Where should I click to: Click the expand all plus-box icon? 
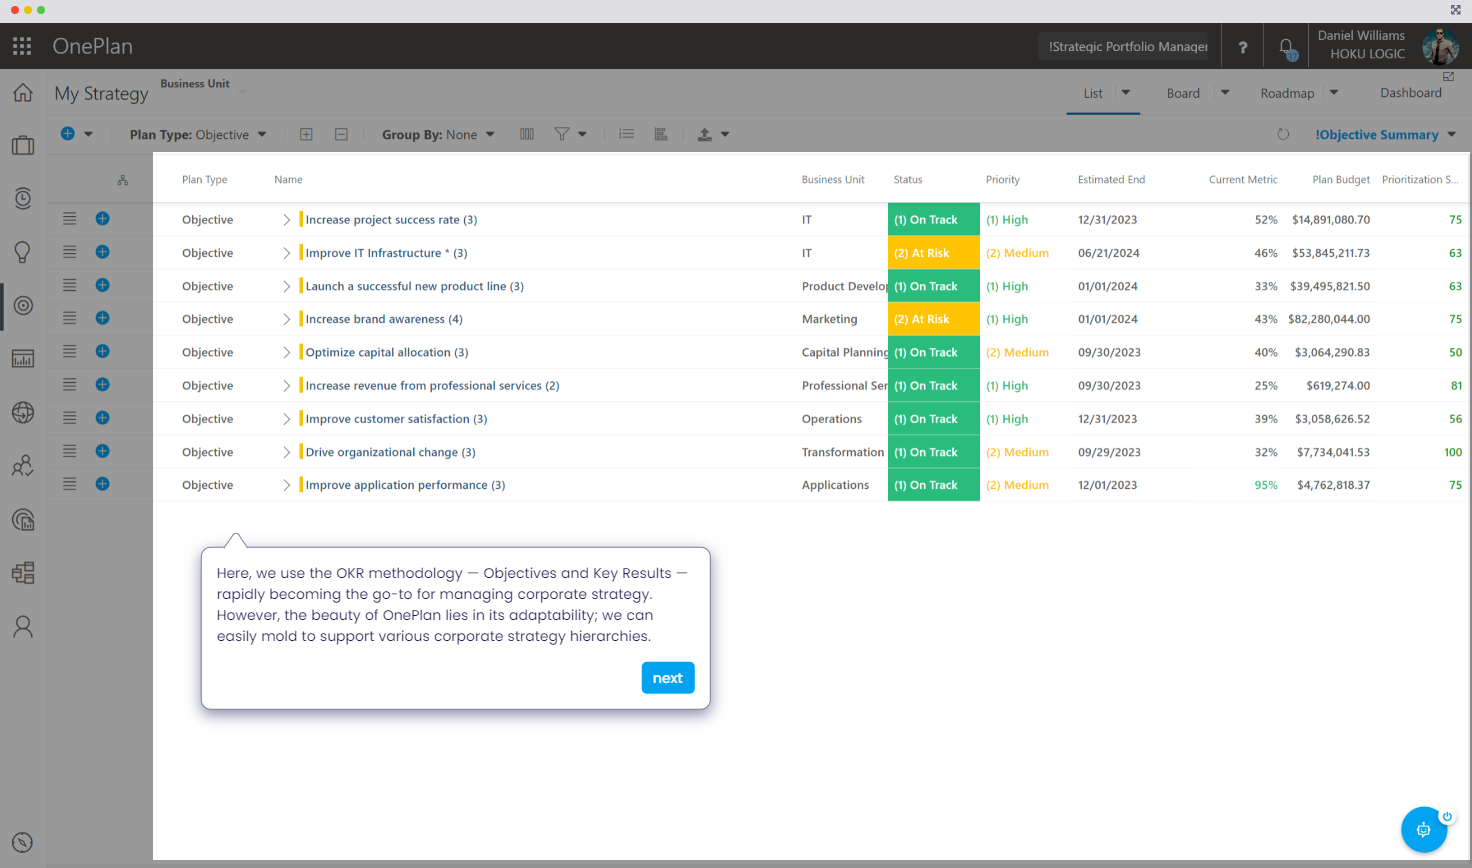point(307,134)
